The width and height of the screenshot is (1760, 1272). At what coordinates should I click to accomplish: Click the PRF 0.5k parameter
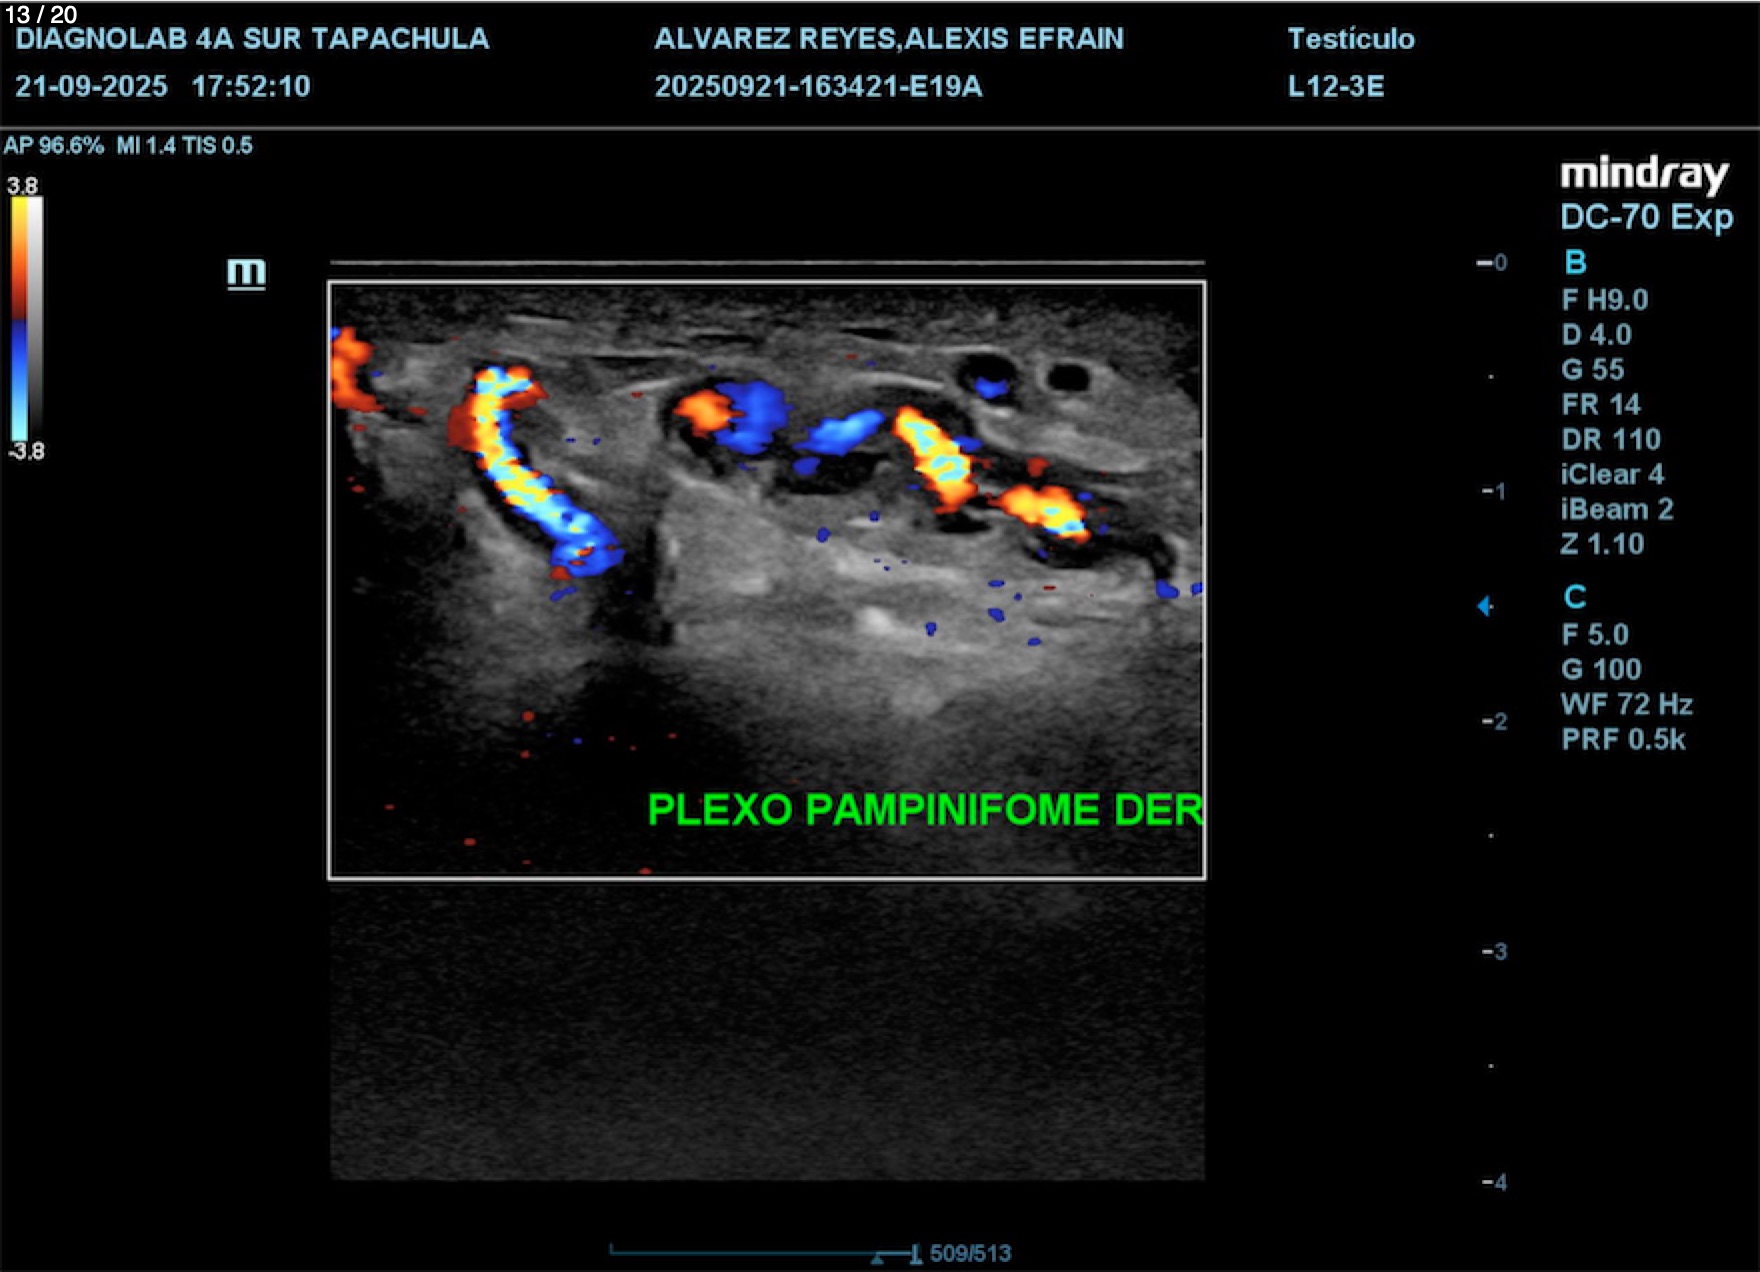[1623, 740]
